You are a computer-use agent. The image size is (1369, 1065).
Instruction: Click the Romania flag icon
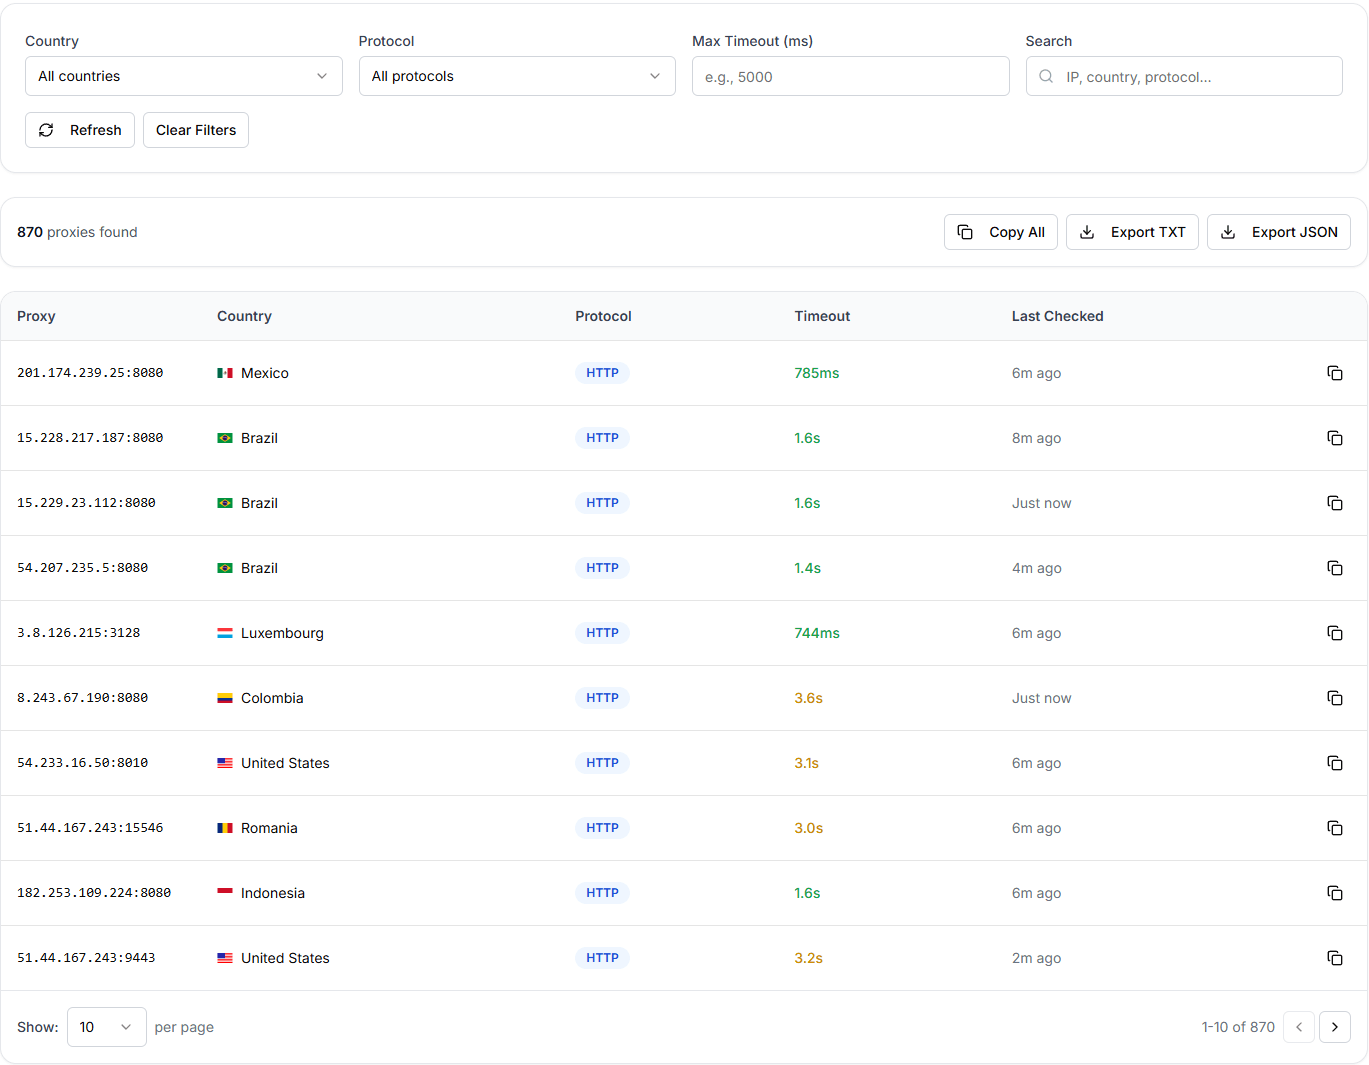225,828
